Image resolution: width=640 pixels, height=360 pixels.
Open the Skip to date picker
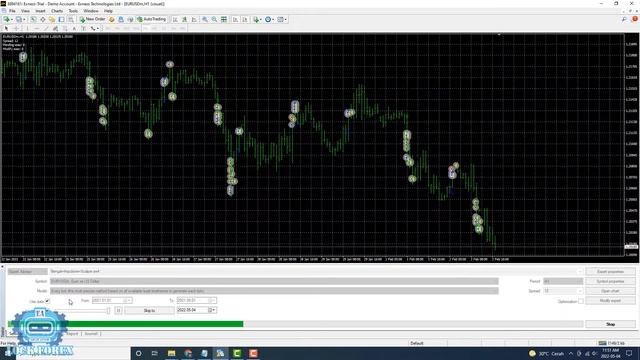[196, 310]
